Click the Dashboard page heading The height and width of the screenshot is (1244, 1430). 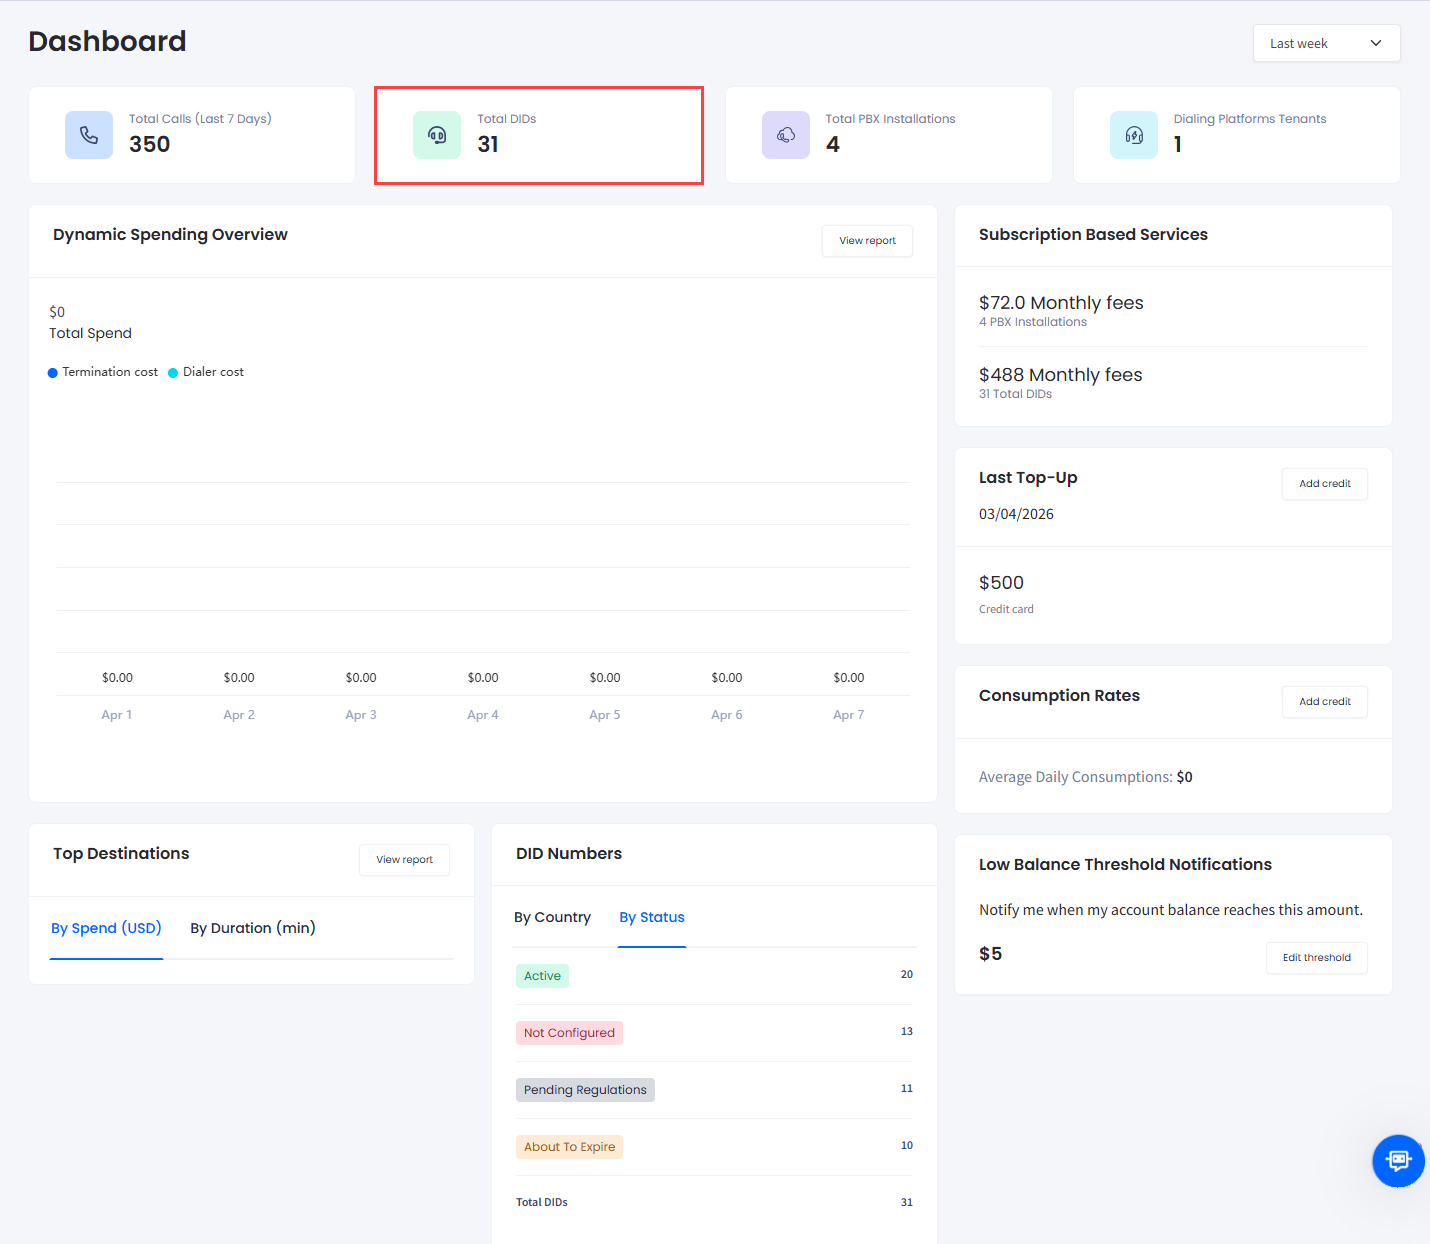pyautogui.click(x=107, y=41)
